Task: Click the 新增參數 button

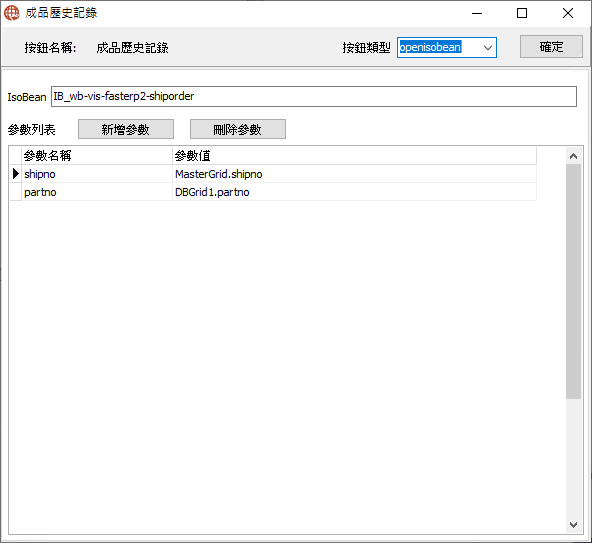Action: (x=126, y=129)
